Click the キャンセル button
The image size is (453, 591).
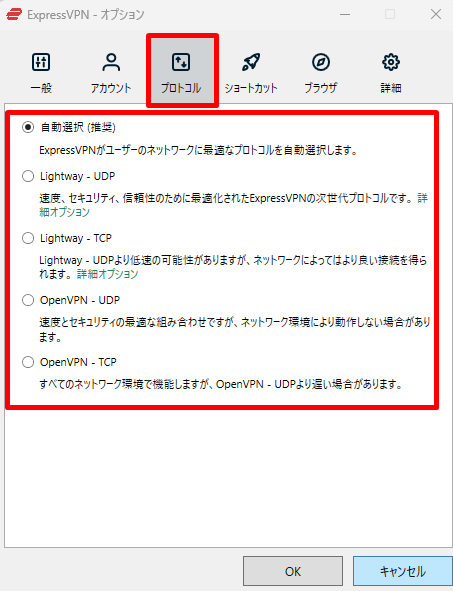pos(403,571)
